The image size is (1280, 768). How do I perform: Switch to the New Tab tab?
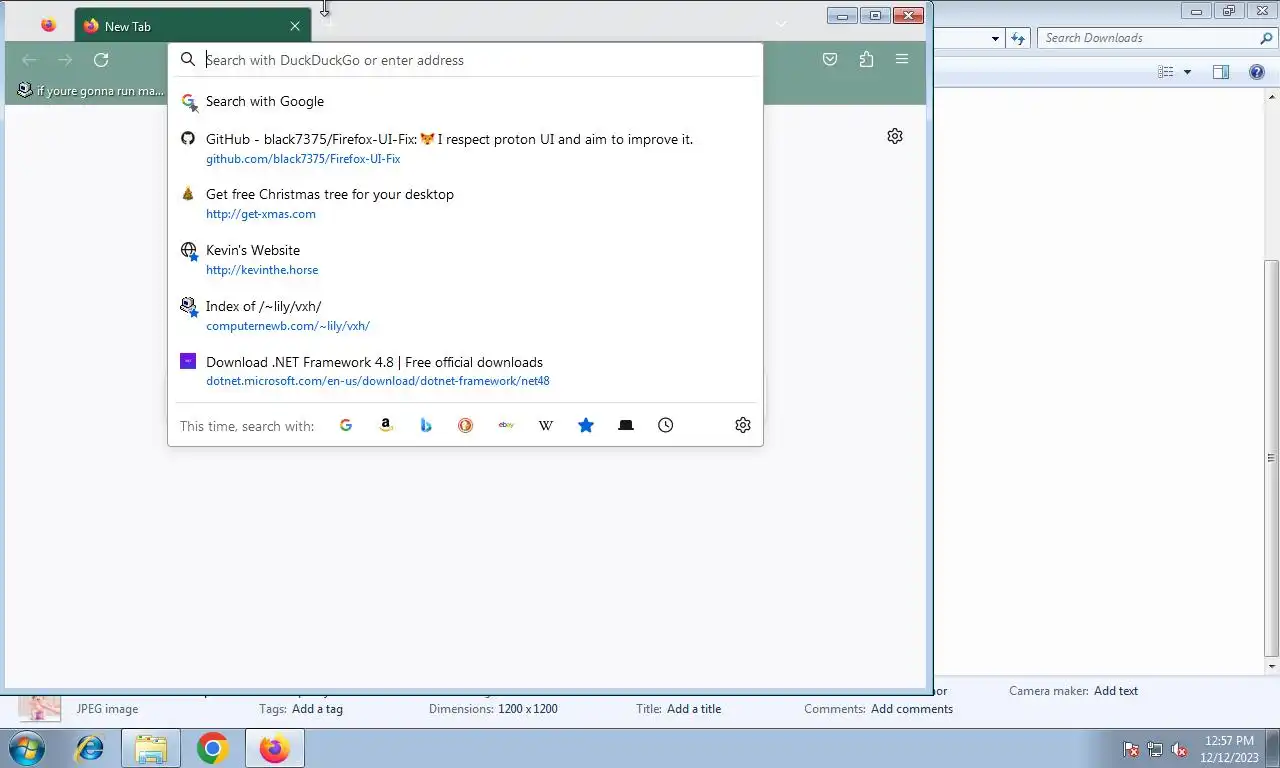pos(193,26)
